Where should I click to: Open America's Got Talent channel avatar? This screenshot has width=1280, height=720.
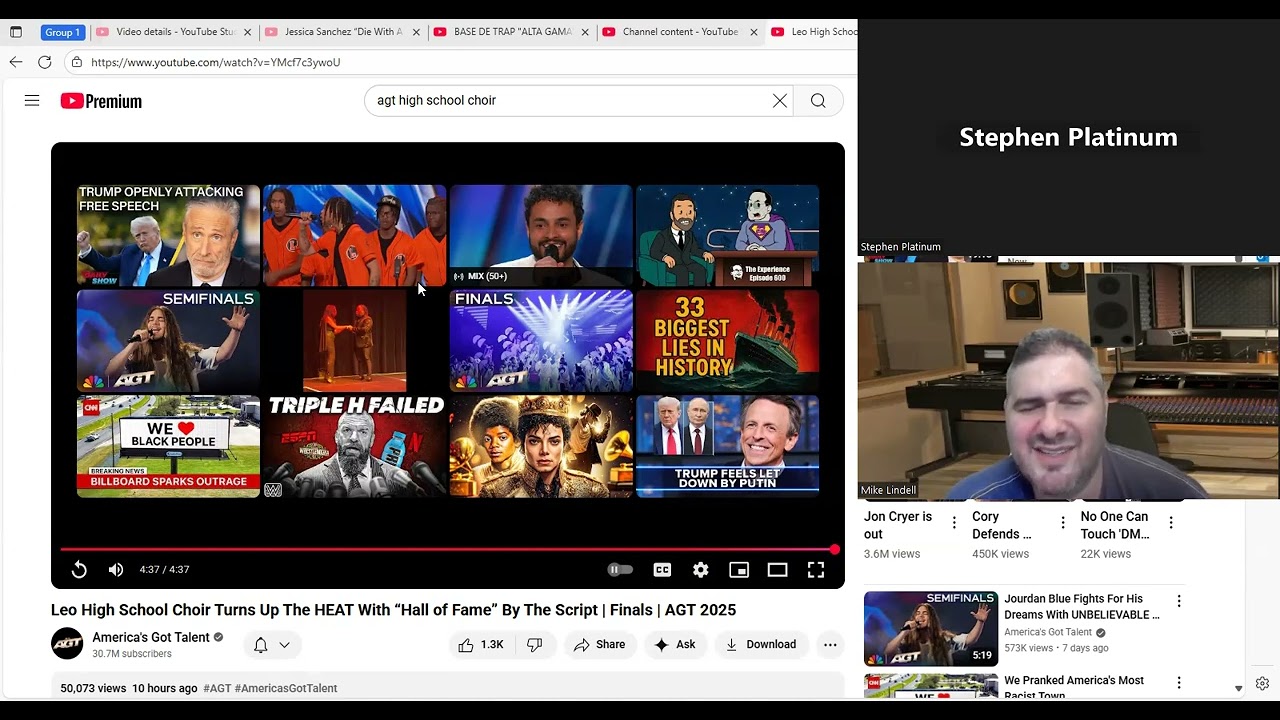click(x=67, y=644)
